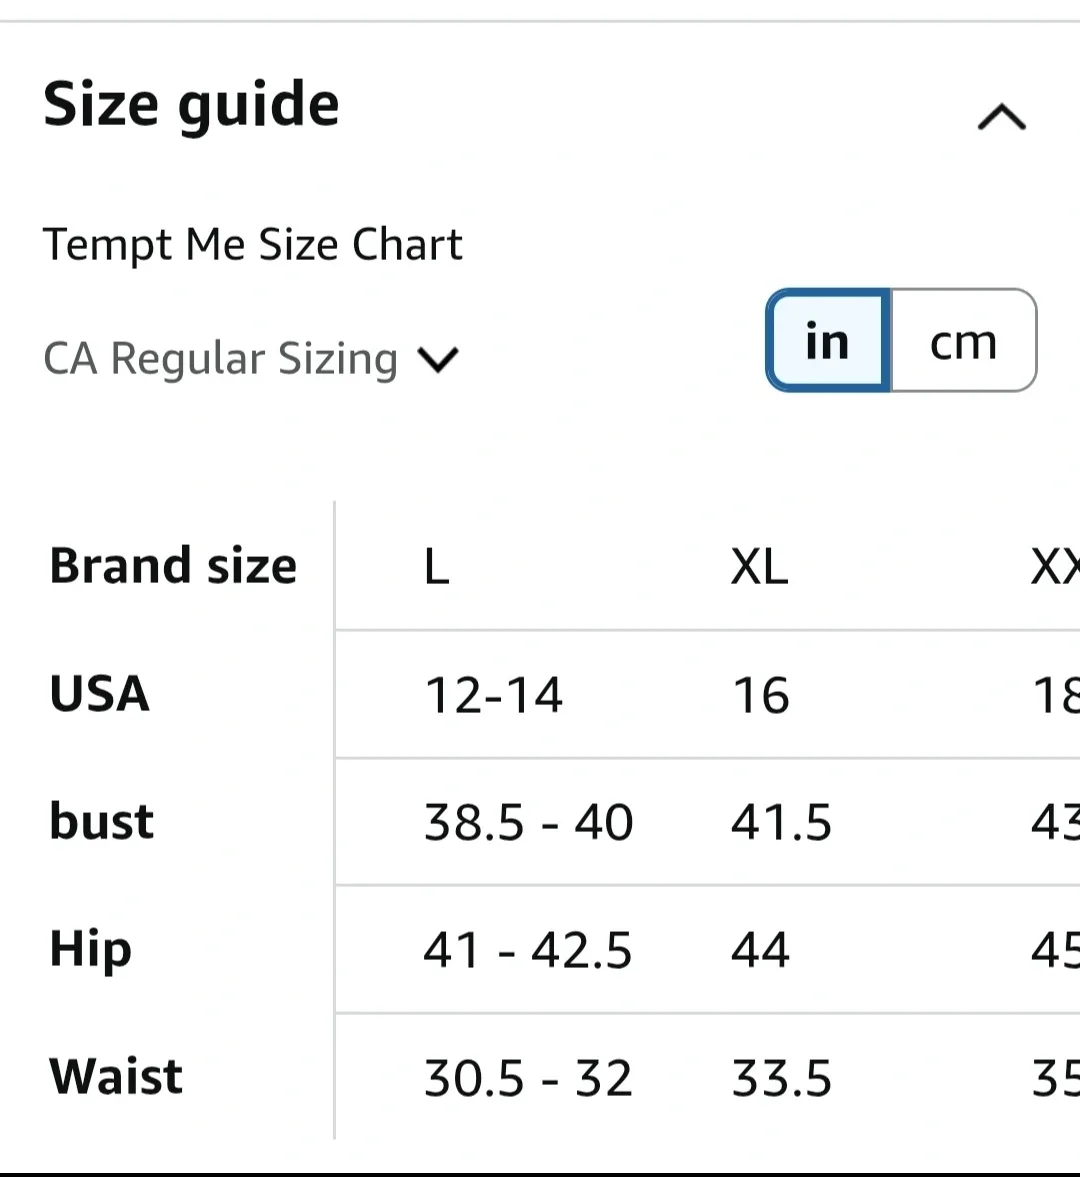Collapse the Size guide section chevron
Viewport: 1080px width, 1177px height.
(1001, 118)
